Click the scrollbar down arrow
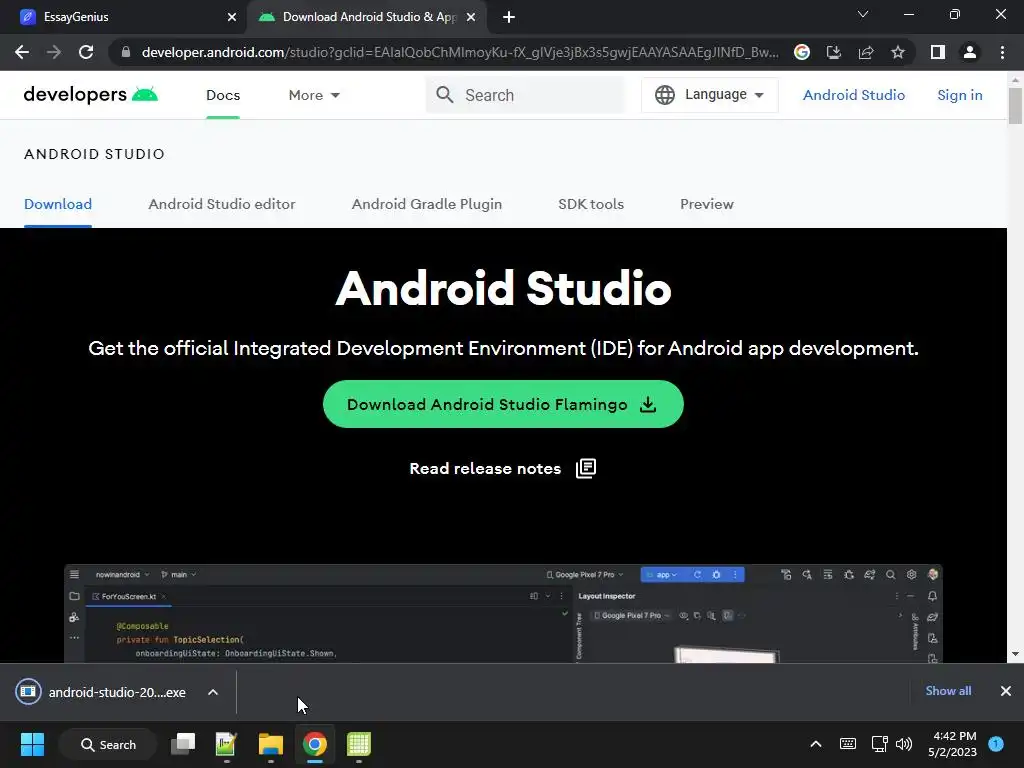Viewport: 1024px width, 768px height. point(1015,654)
